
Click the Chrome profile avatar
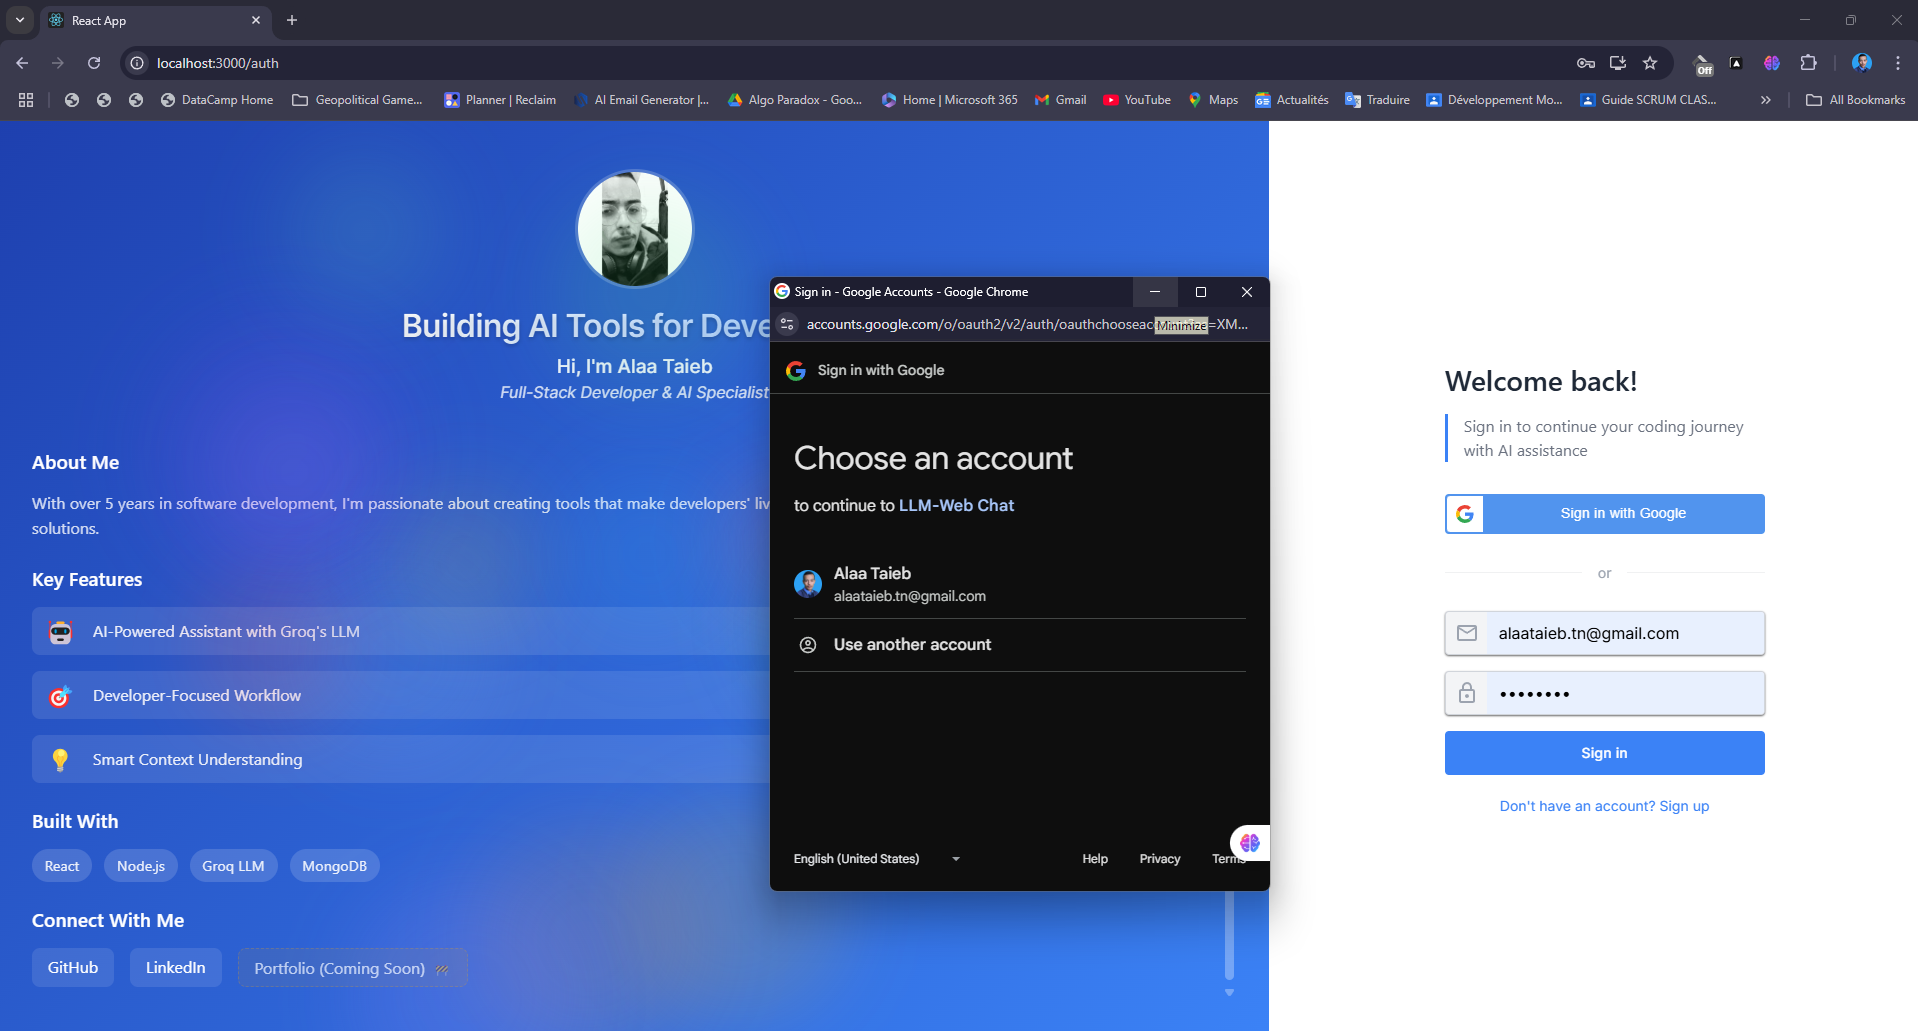[1862, 63]
